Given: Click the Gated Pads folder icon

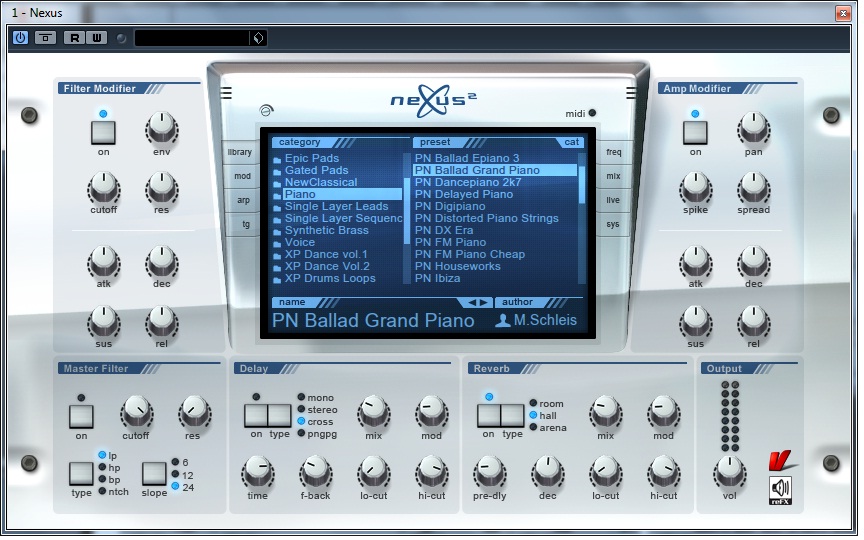Looking at the screenshot, I should pyautogui.click(x=277, y=172).
